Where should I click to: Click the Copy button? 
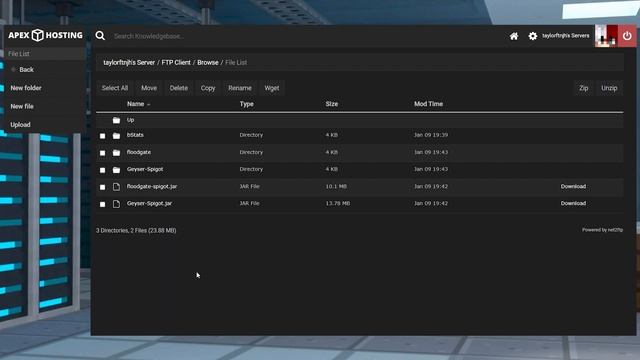tap(208, 88)
